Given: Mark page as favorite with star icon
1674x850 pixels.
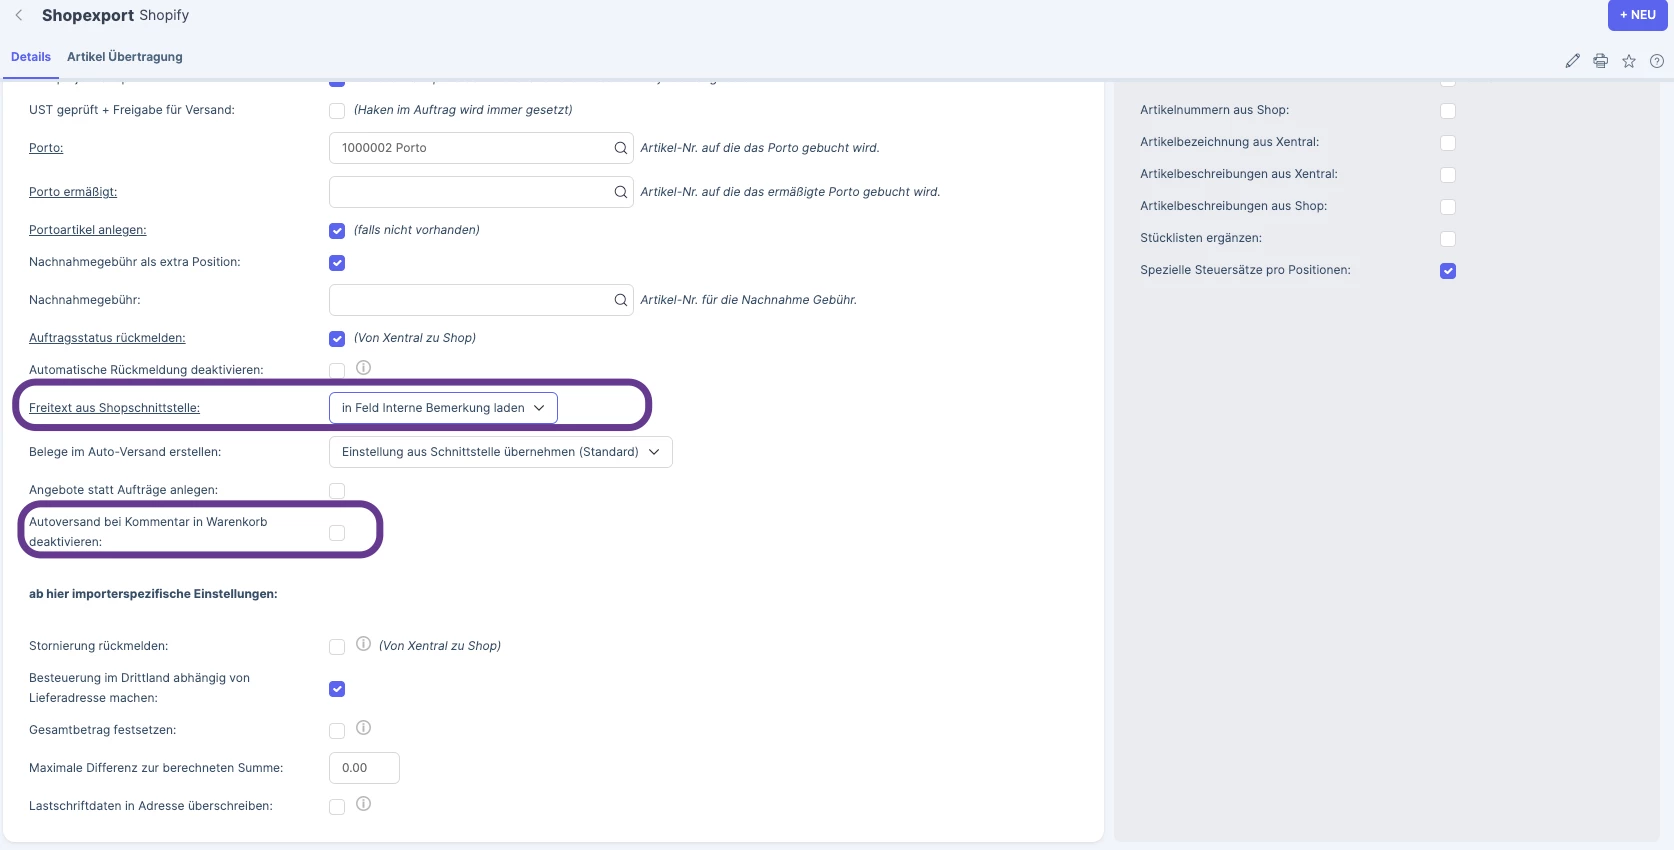Looking at the screenshot, I should pyautogui.click(x=1629, y=61).
